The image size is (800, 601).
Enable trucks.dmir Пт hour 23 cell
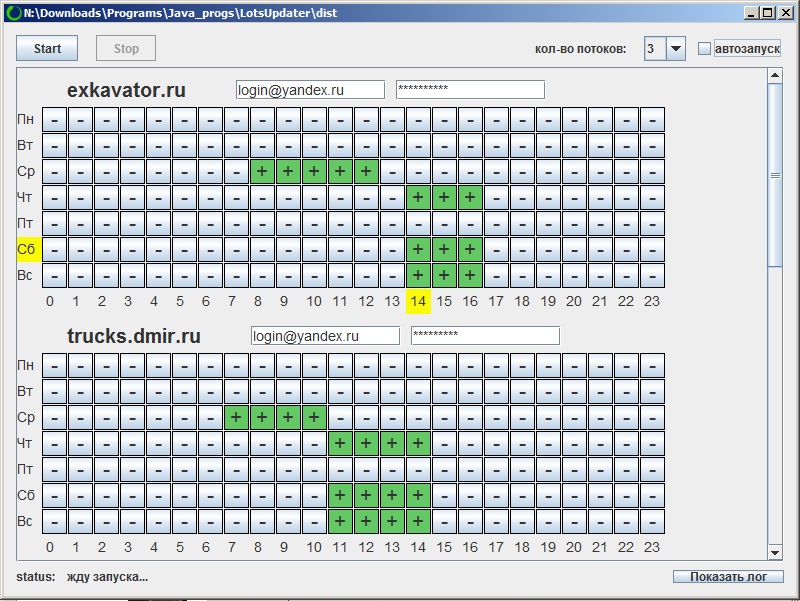click(x=653, y=469)
